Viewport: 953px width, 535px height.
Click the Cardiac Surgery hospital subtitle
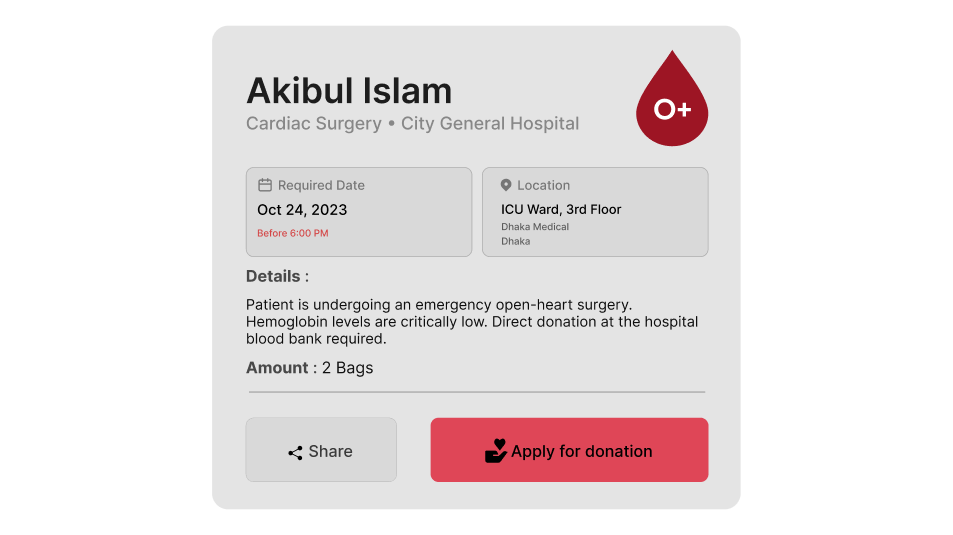click(x=412, y=124)
